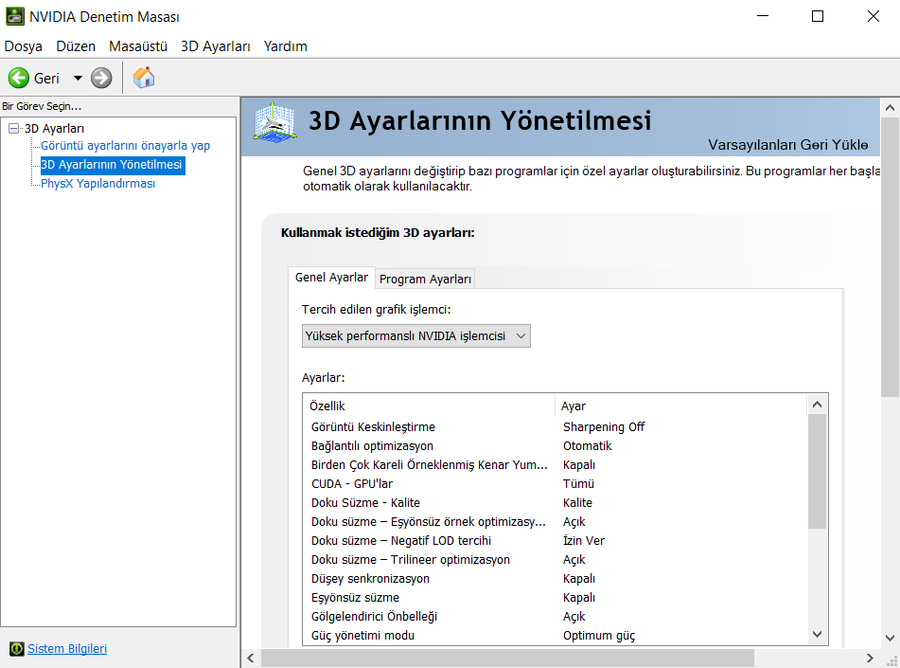Select the Düşey senkronizasyon row
The image size is (900, 668).
pos(554,578)
